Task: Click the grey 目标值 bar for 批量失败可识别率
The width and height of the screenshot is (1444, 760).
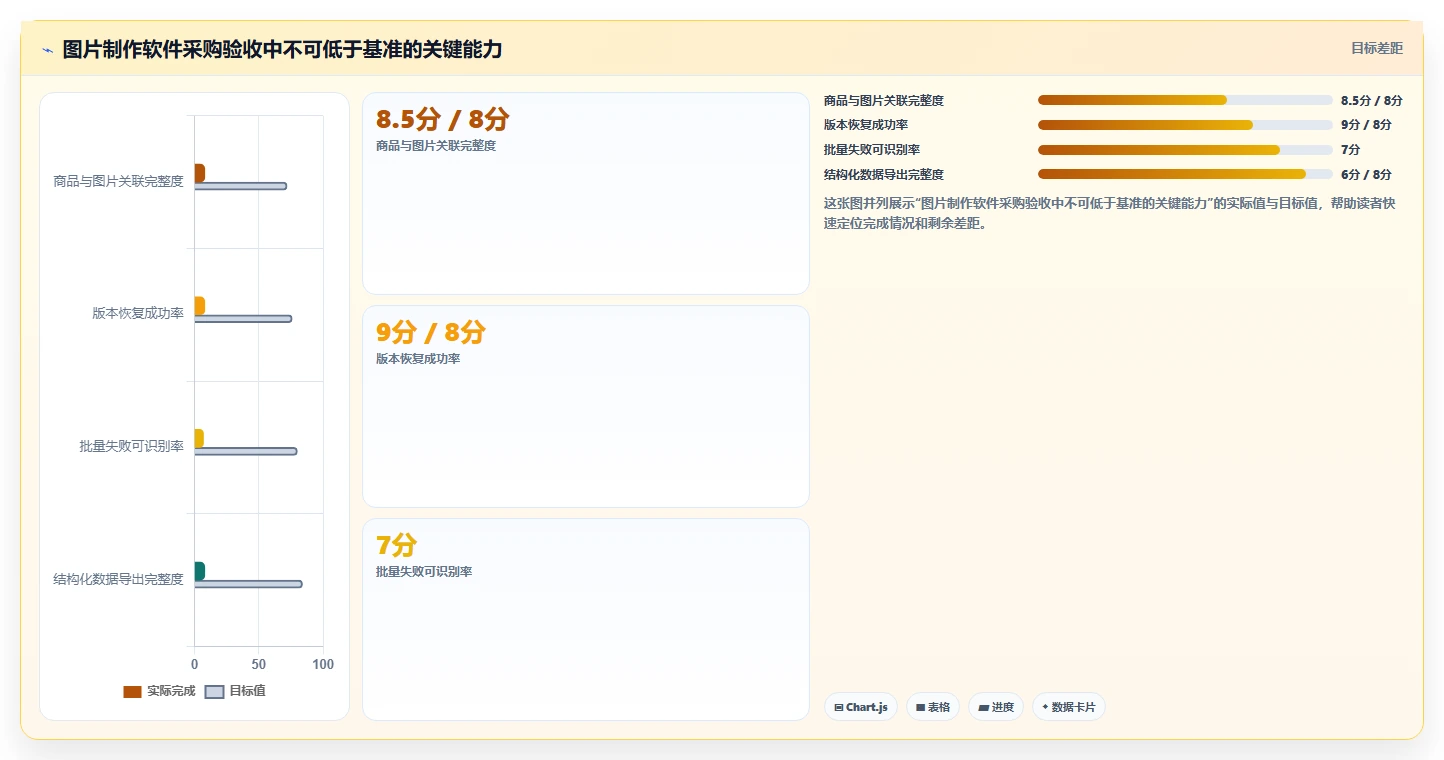Action: coord(245,451)
